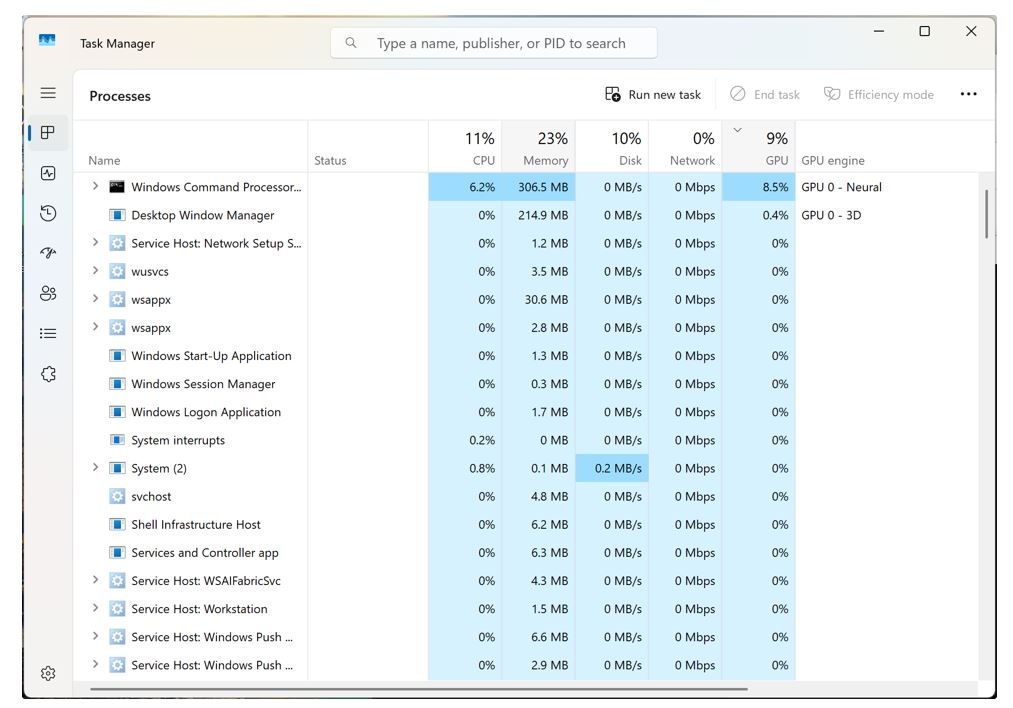Expand Service Host: WSAIFabricSvc row
Image resolution: width=1013 pixels, height=708 pixels.
pyautogui.click(x=95, y=579)
